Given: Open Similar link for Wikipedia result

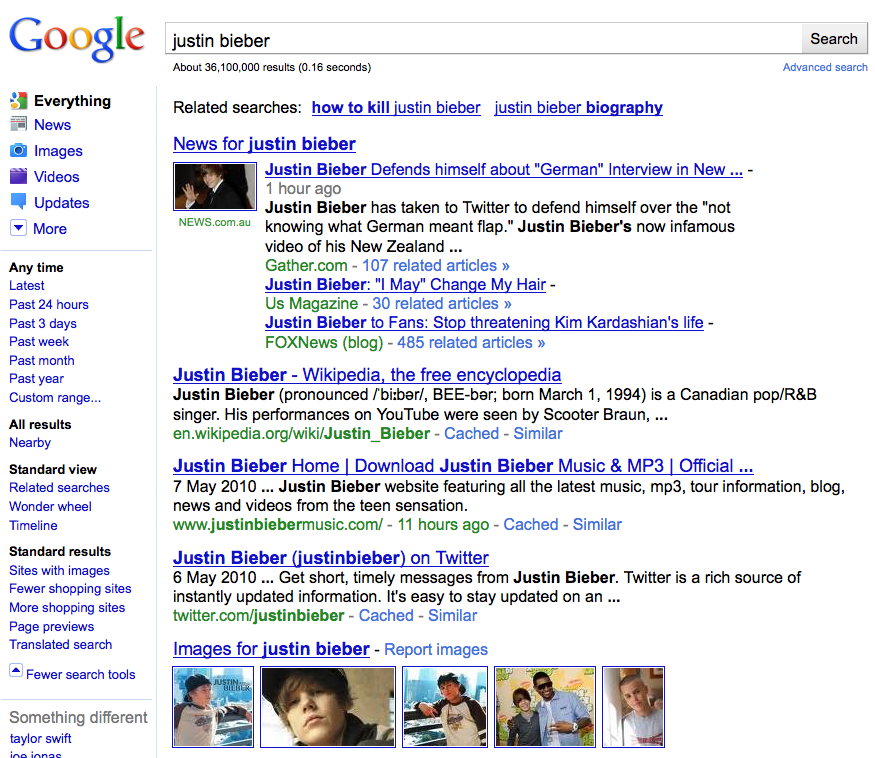Looking at the screenshot, I should coord(537,434).
